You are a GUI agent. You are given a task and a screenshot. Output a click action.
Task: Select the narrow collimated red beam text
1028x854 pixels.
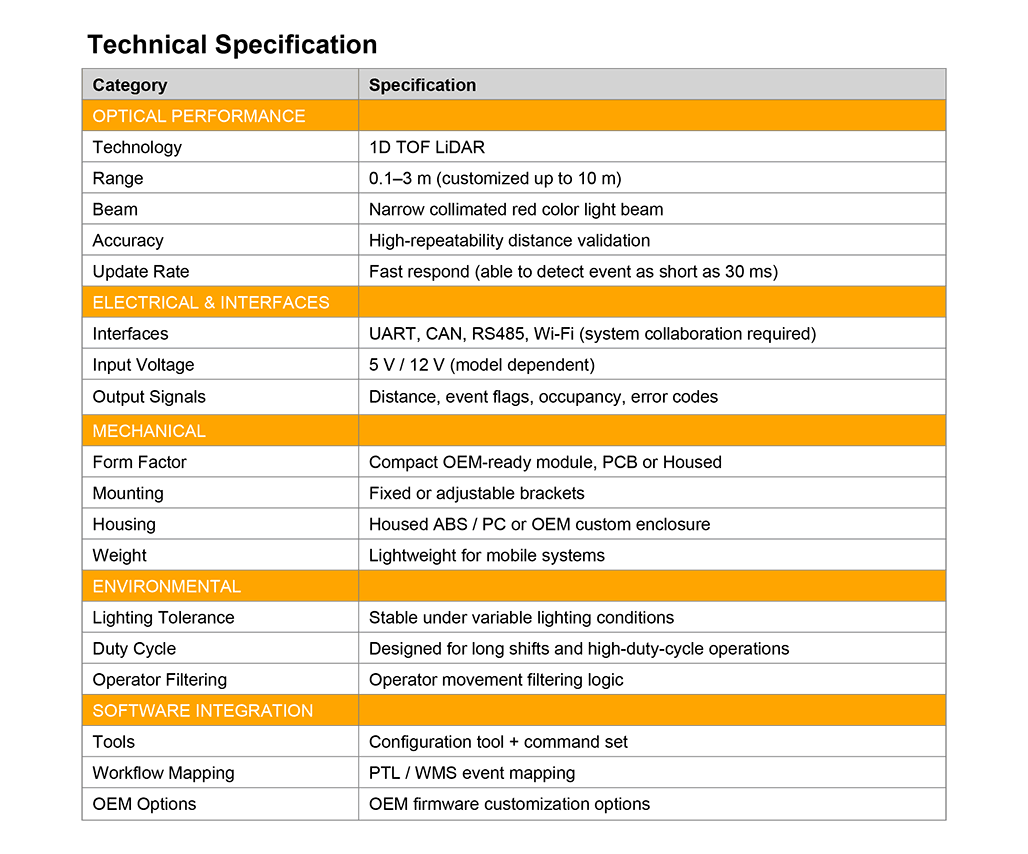click(x=516, y=209)
